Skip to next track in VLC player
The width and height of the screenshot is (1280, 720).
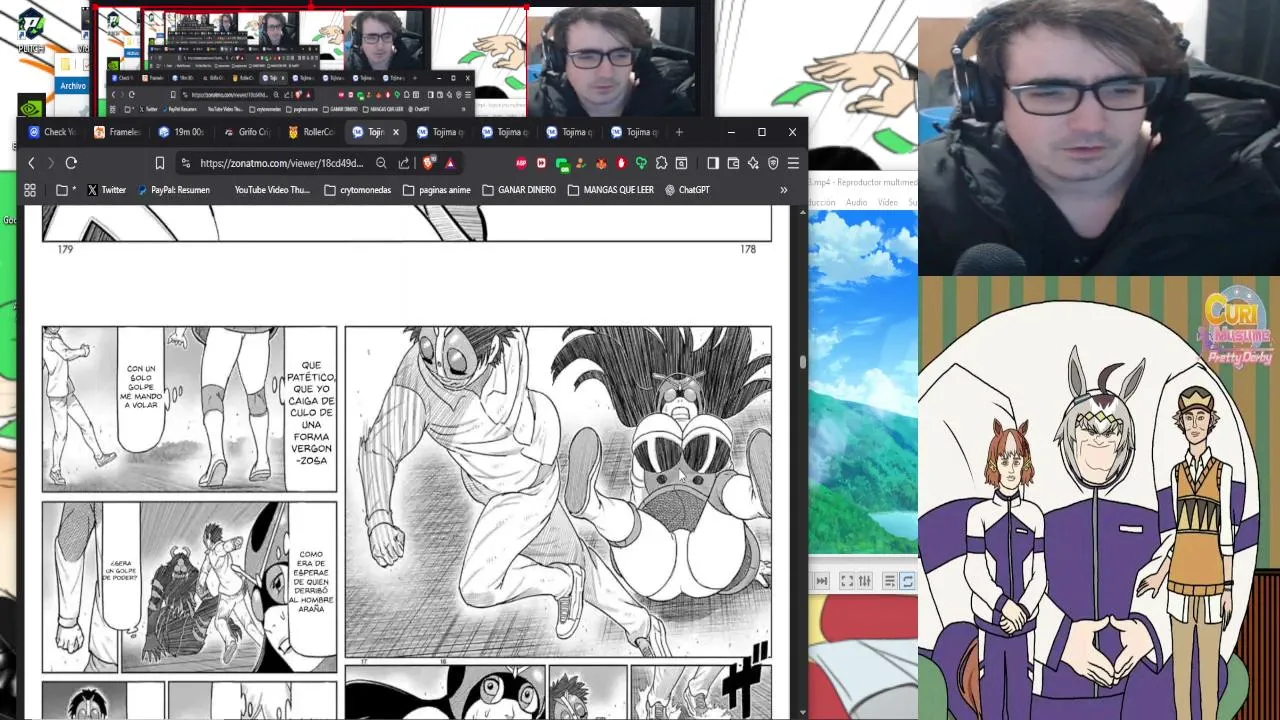tap(821, 581)
